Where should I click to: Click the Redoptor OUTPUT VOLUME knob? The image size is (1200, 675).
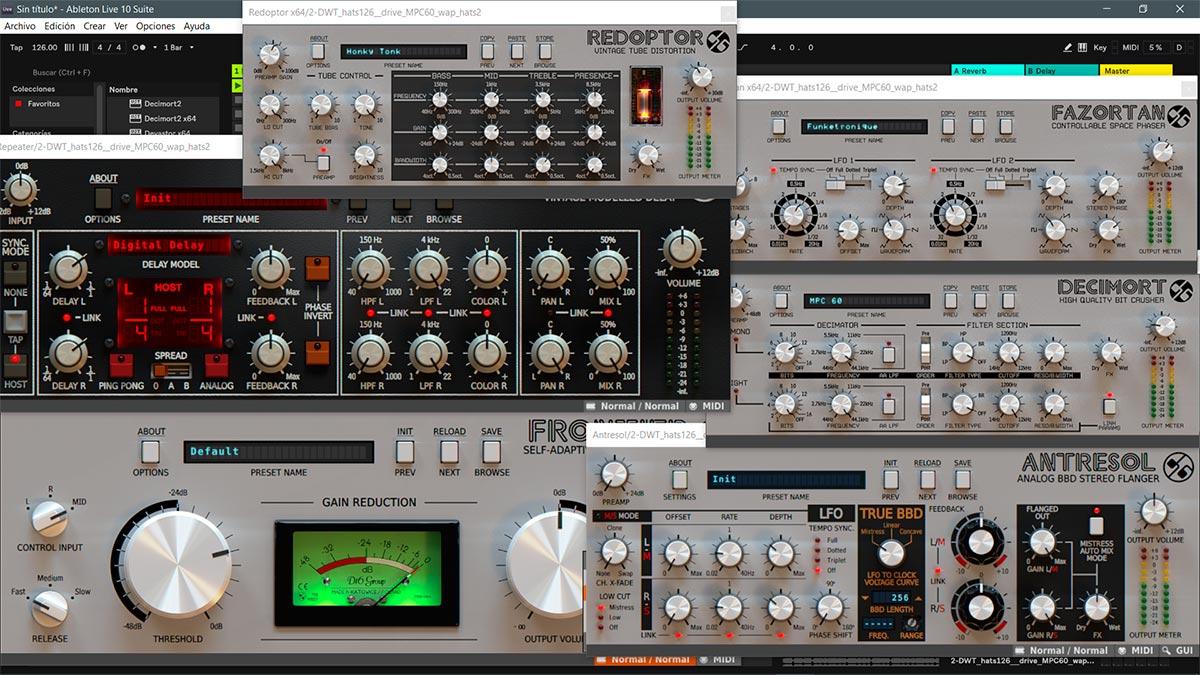click(x=701, y=76)
